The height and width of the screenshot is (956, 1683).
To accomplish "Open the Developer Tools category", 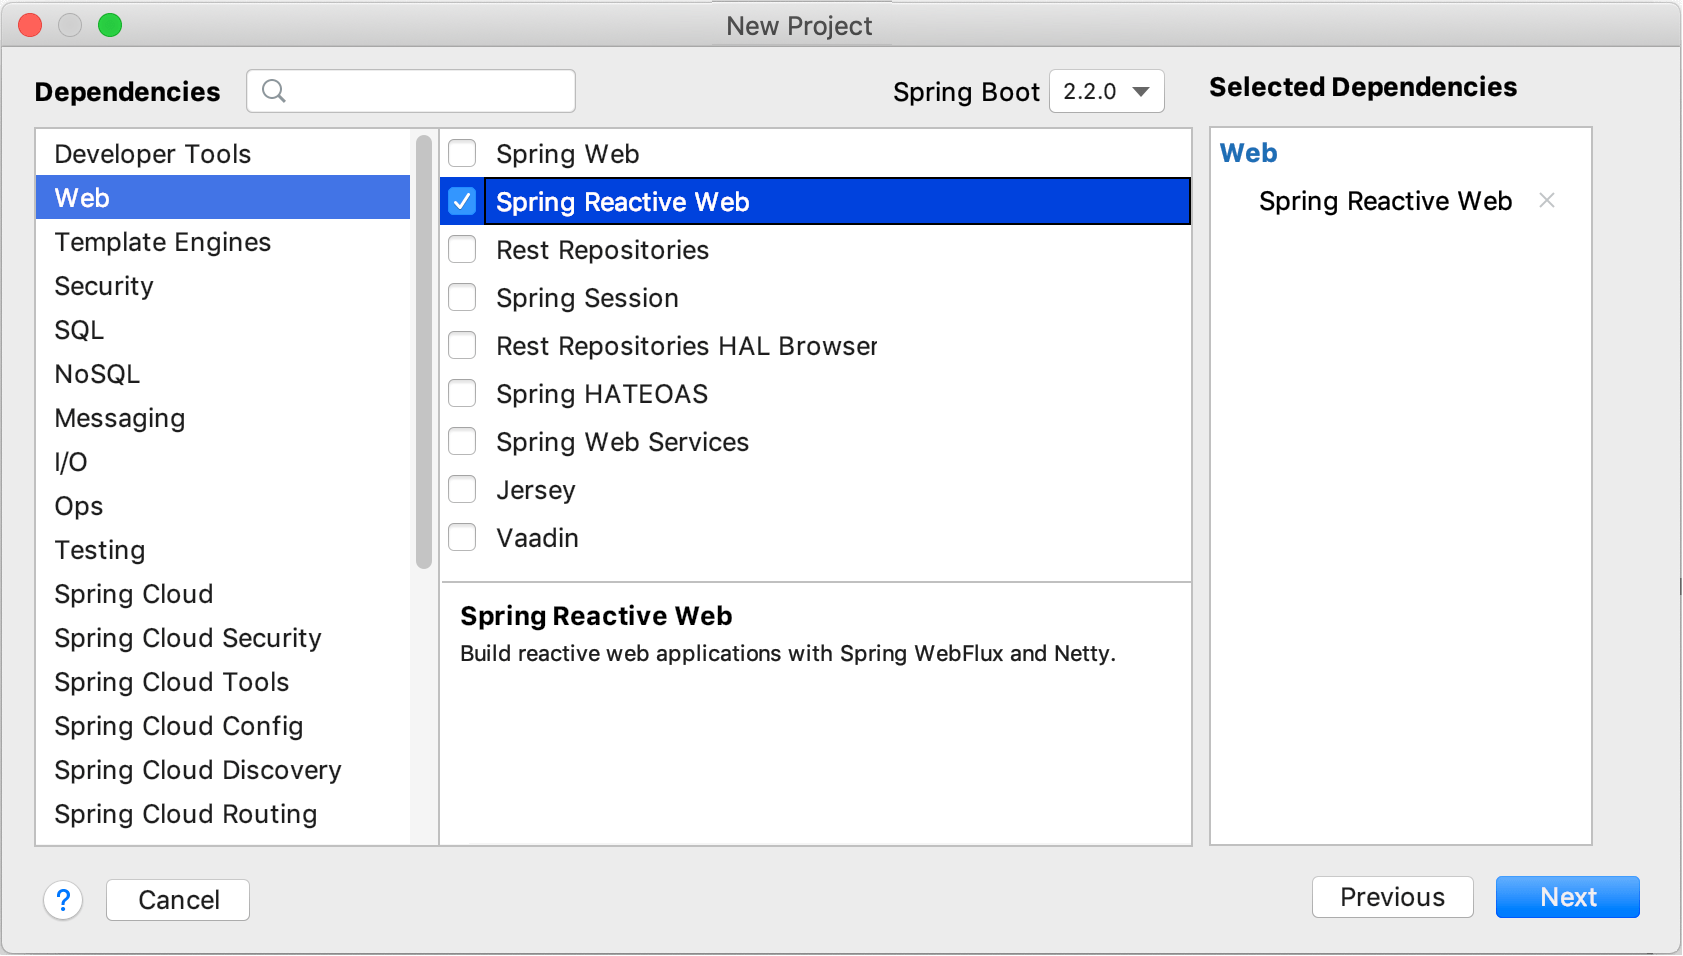I will click(152, 153).
